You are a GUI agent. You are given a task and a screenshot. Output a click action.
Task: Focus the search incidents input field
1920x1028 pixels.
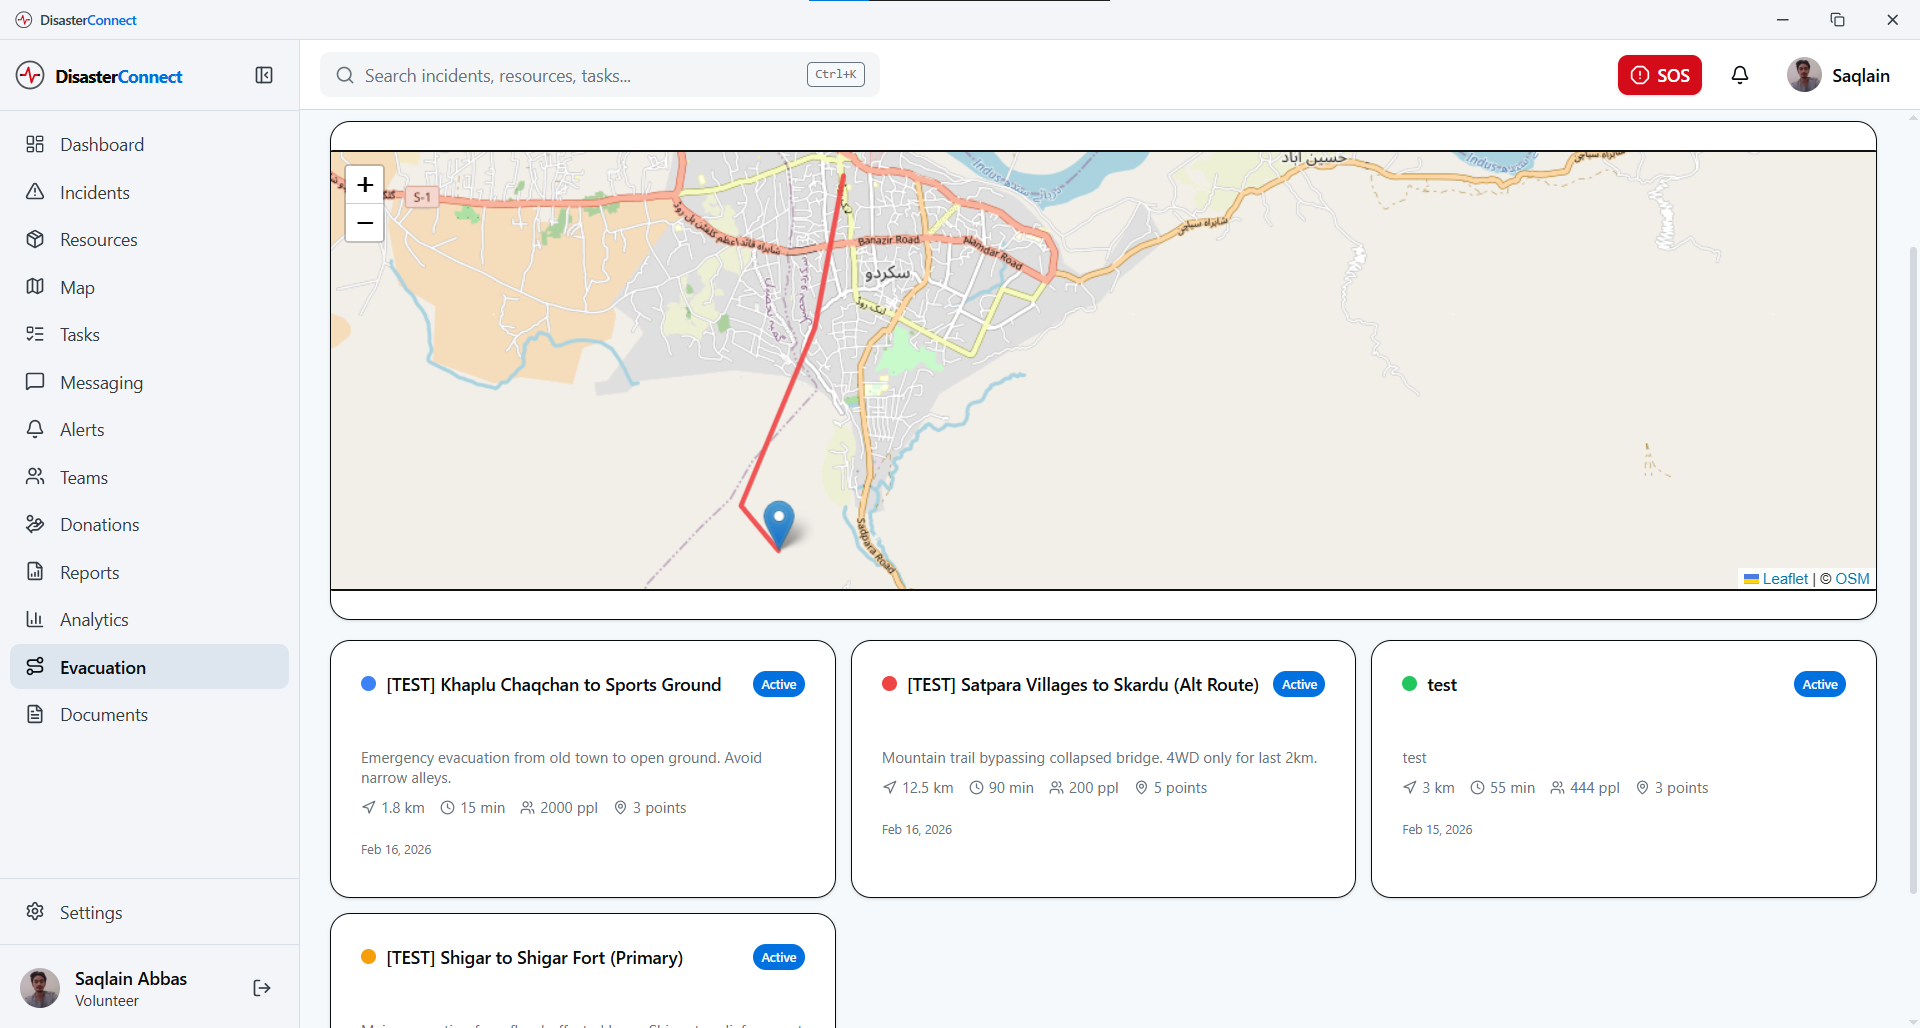[x=580, y=76]
